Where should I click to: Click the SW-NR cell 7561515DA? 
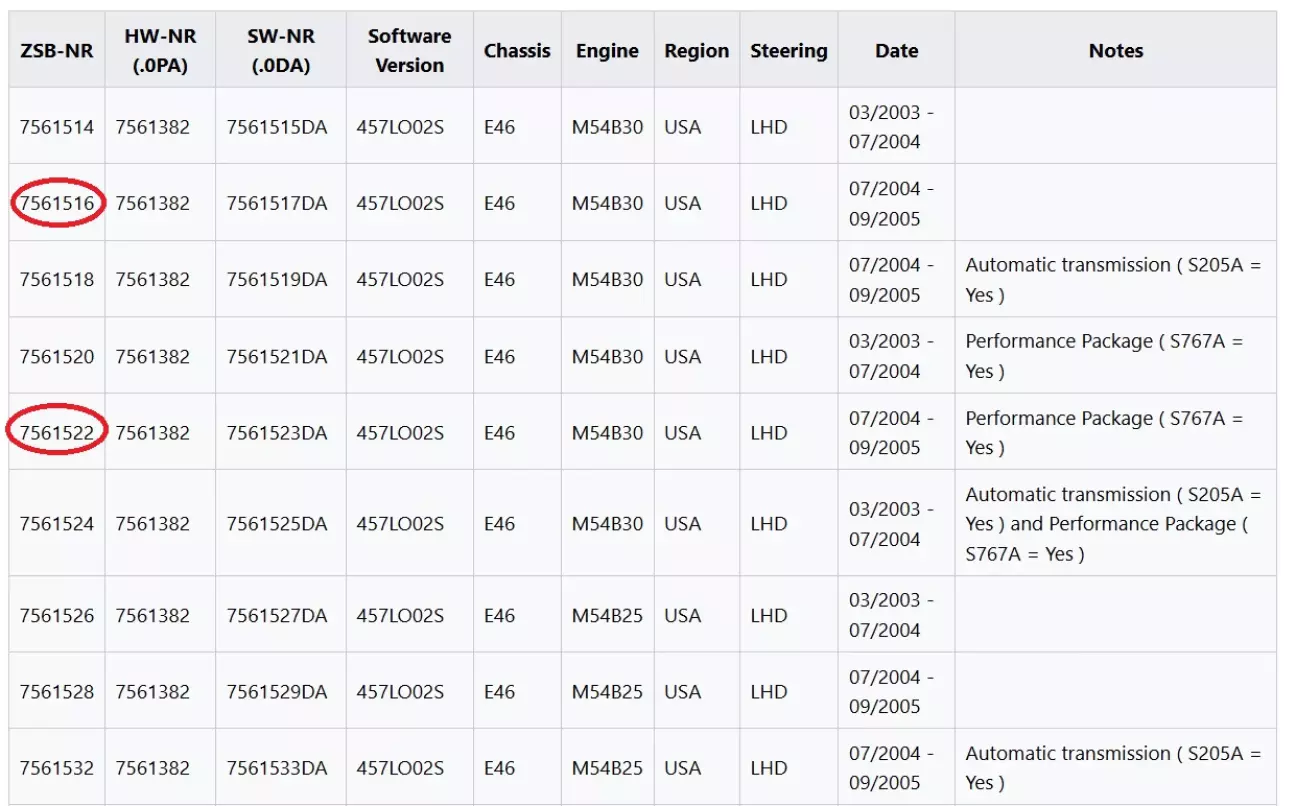pos(277,128)
